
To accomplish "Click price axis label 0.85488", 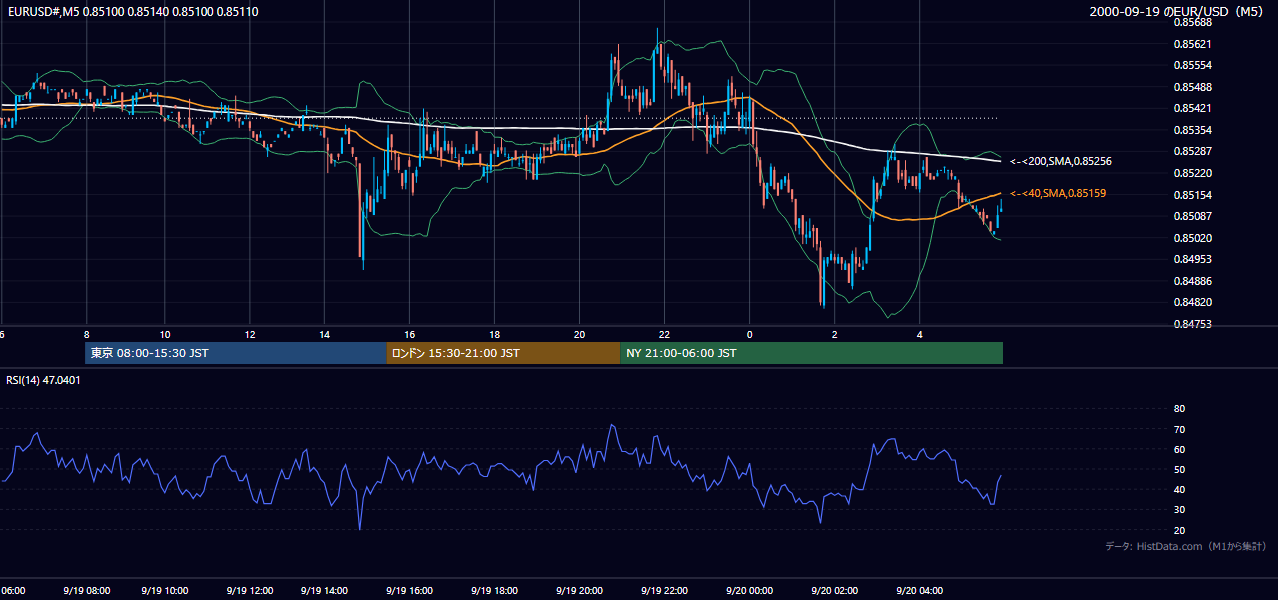I will click(1192, 87).
